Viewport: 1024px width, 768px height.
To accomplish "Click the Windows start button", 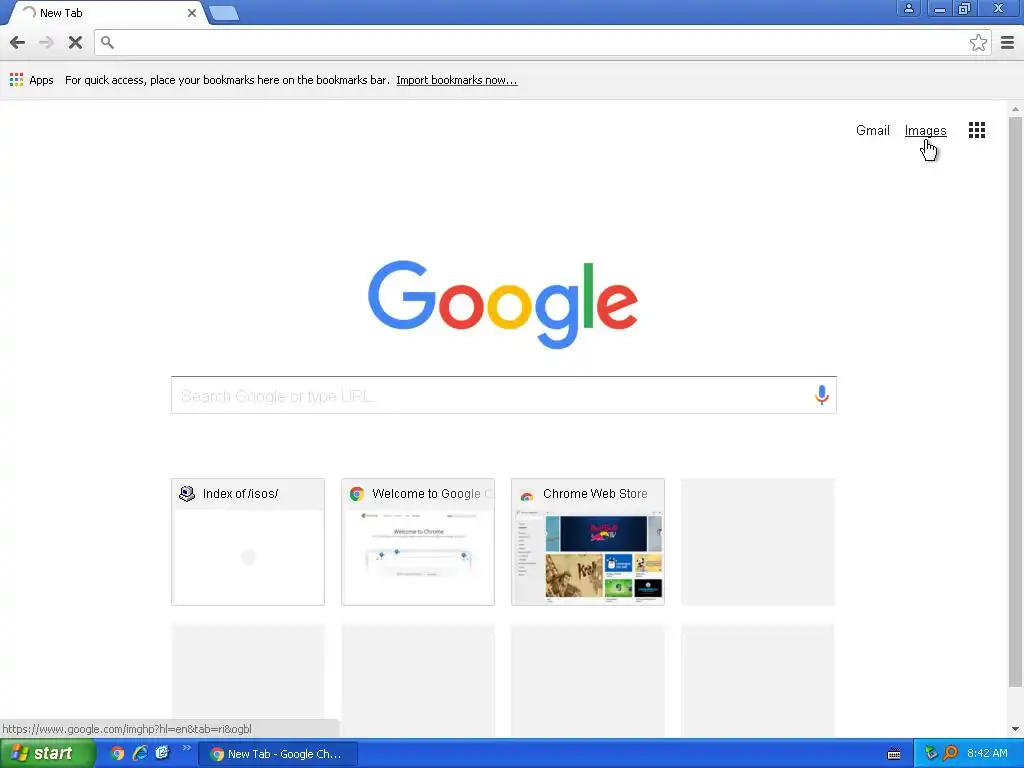I will coord(47,753).
